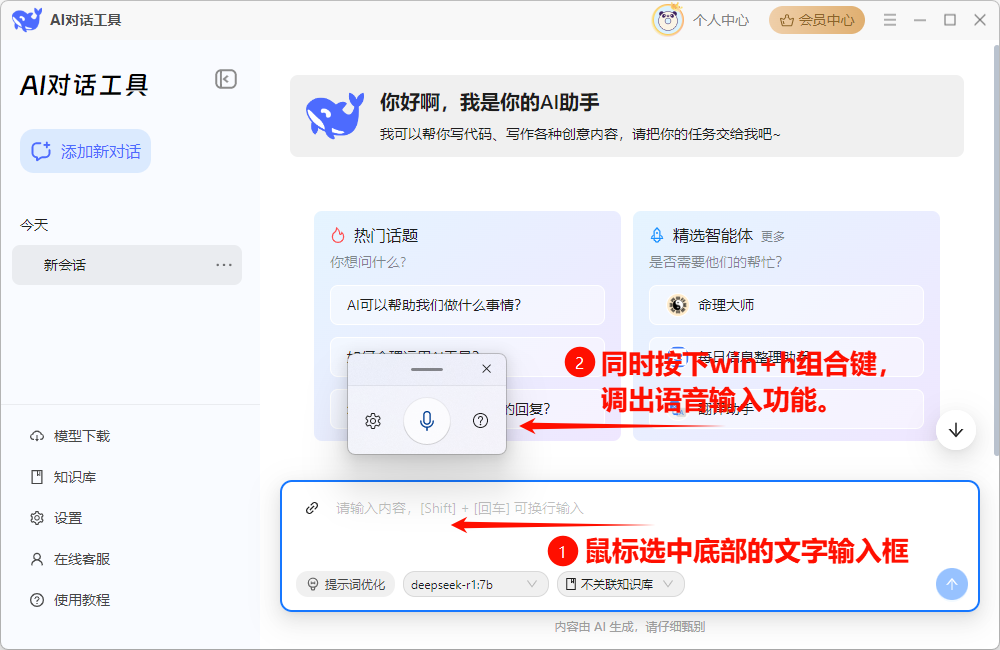
Task: Open the hamburger menu in title bar
Action: click(x=886, y=20)
